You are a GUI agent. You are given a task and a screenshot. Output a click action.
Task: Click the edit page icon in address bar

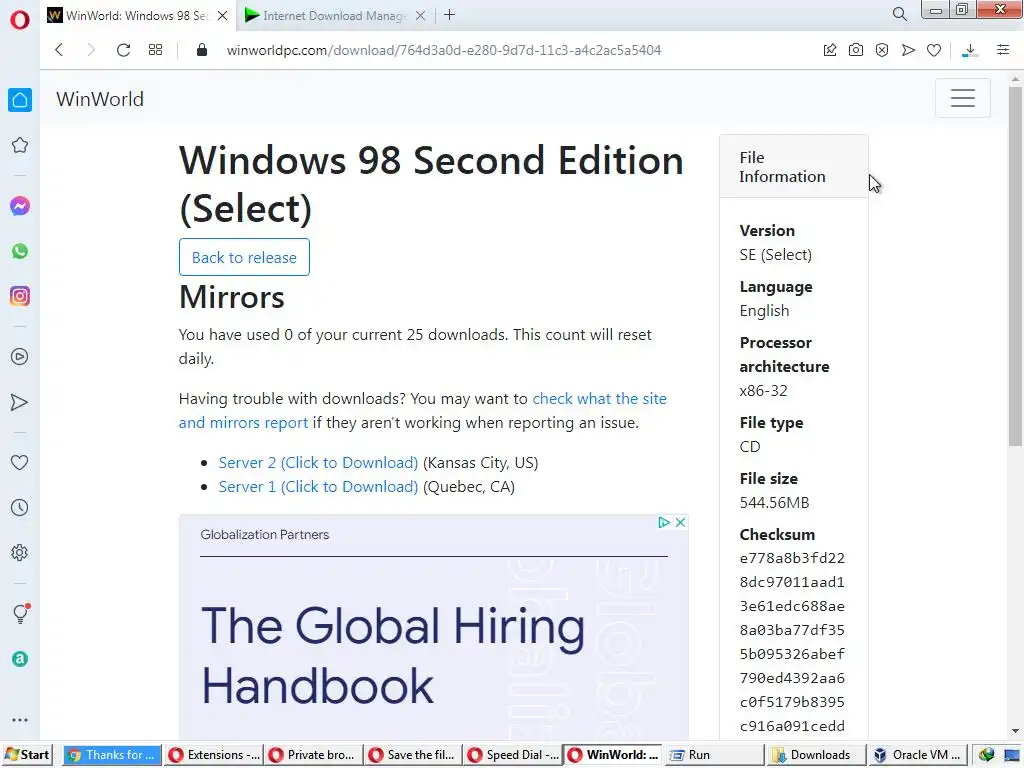click(x=830, y=50)
